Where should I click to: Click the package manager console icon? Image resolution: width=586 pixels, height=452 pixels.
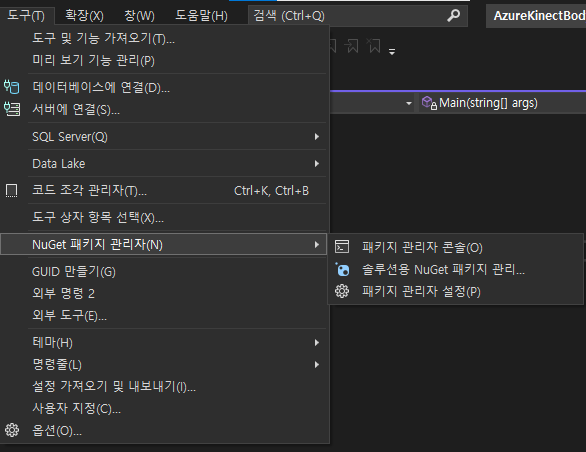(342, 247)
